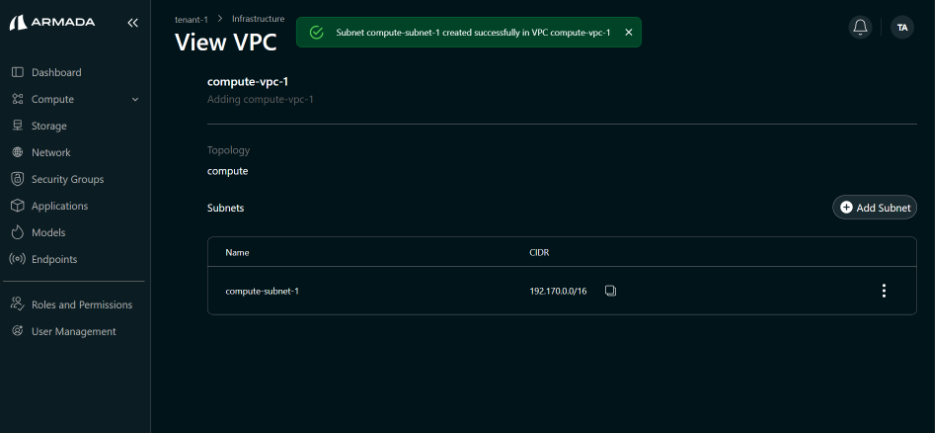Collapse the sidebar with double chevron
Viewport: 936px width, 433px height.
point(133,23)
